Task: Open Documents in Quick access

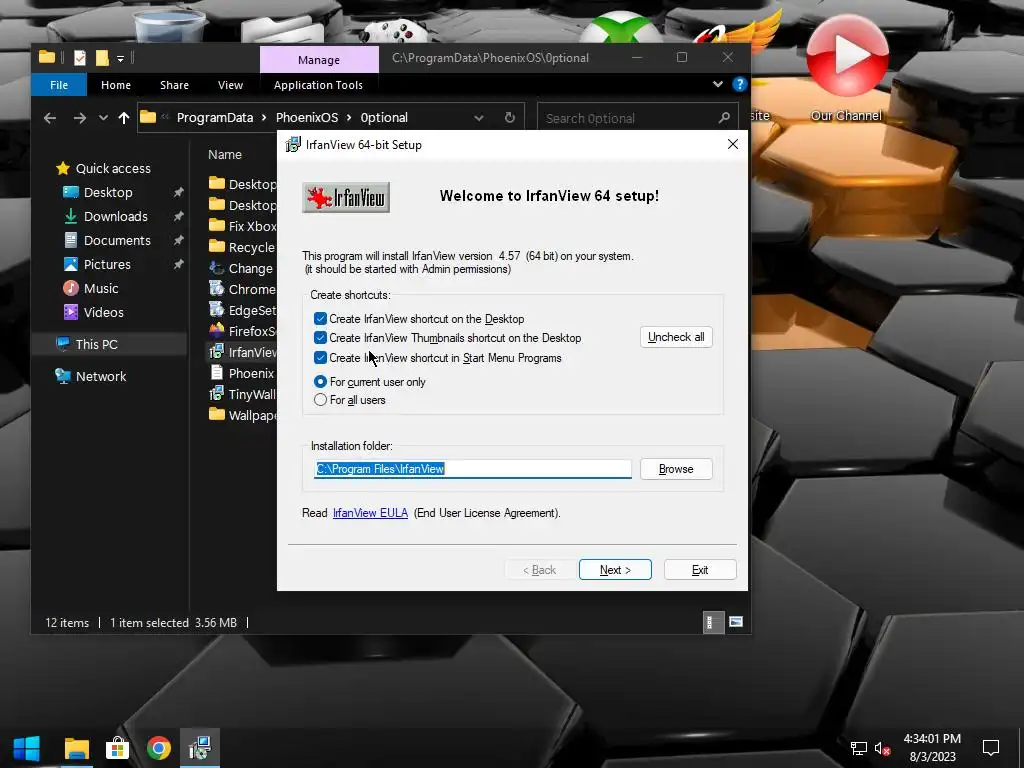Action: [117, 240]
